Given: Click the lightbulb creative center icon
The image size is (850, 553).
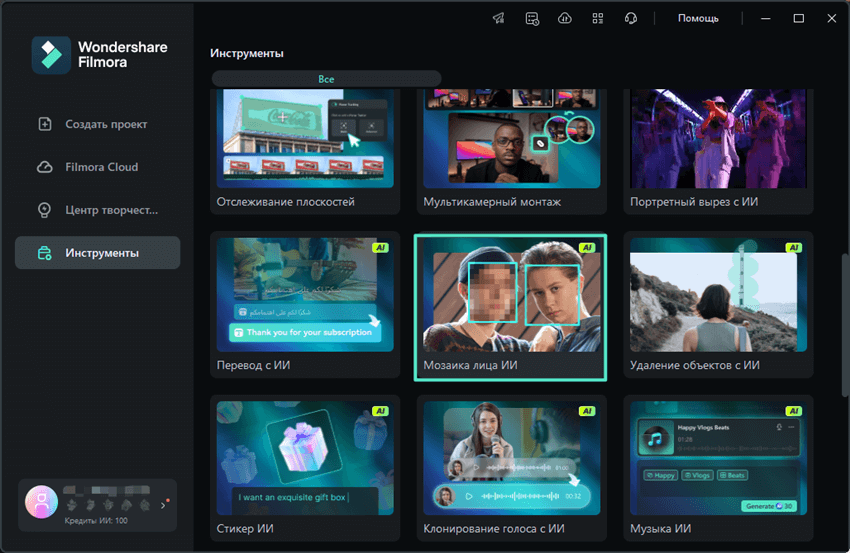Looking at the screenshot, I should tap(44, 210).
